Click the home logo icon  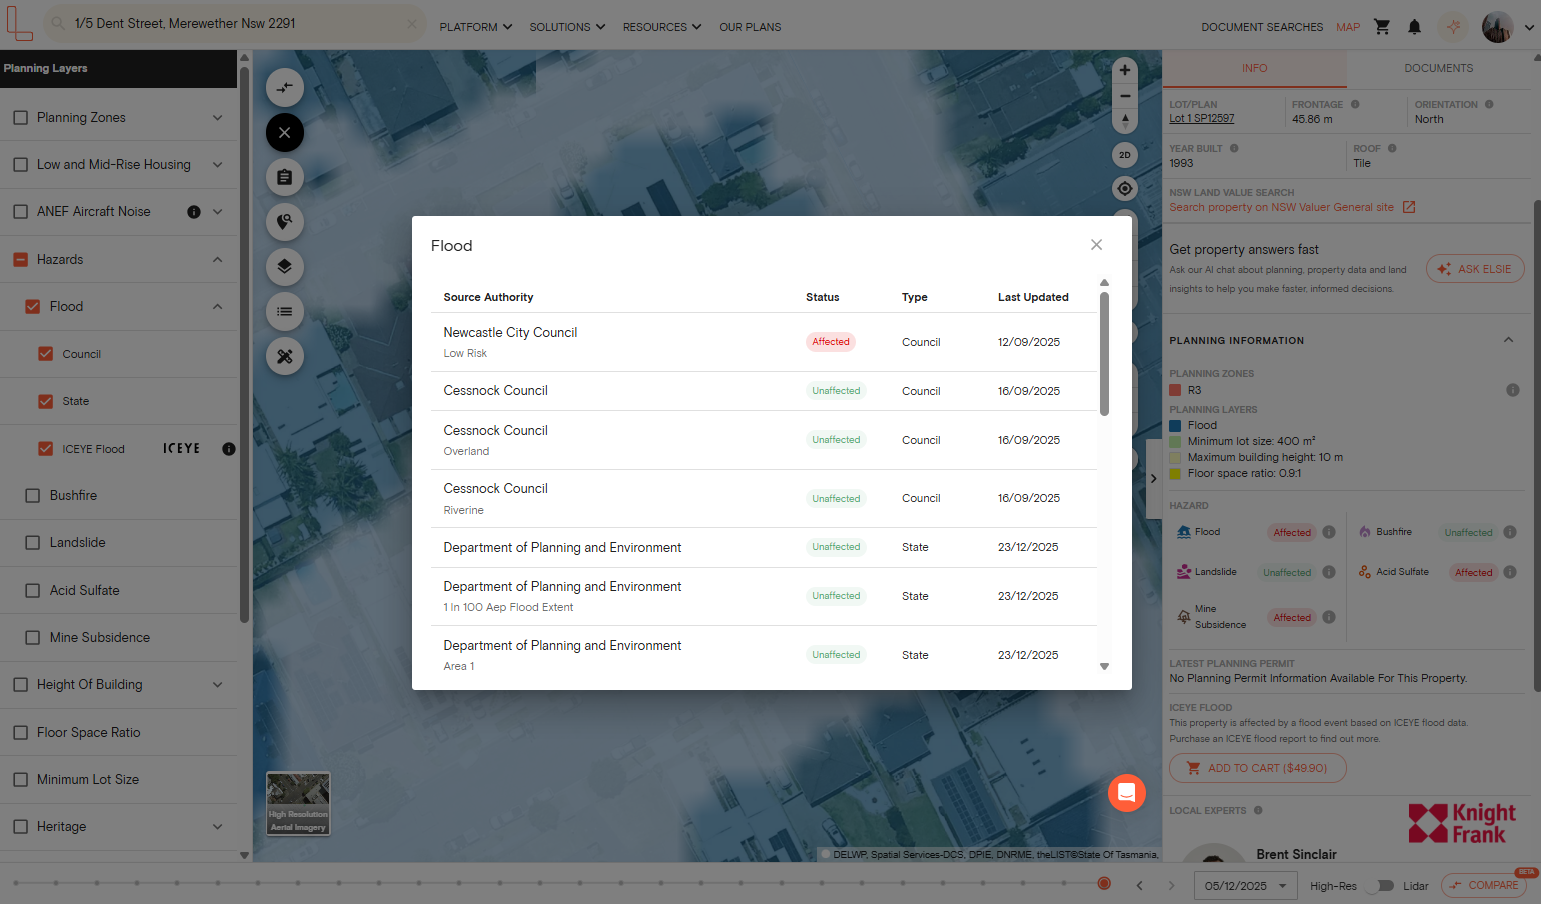(19, 24)
